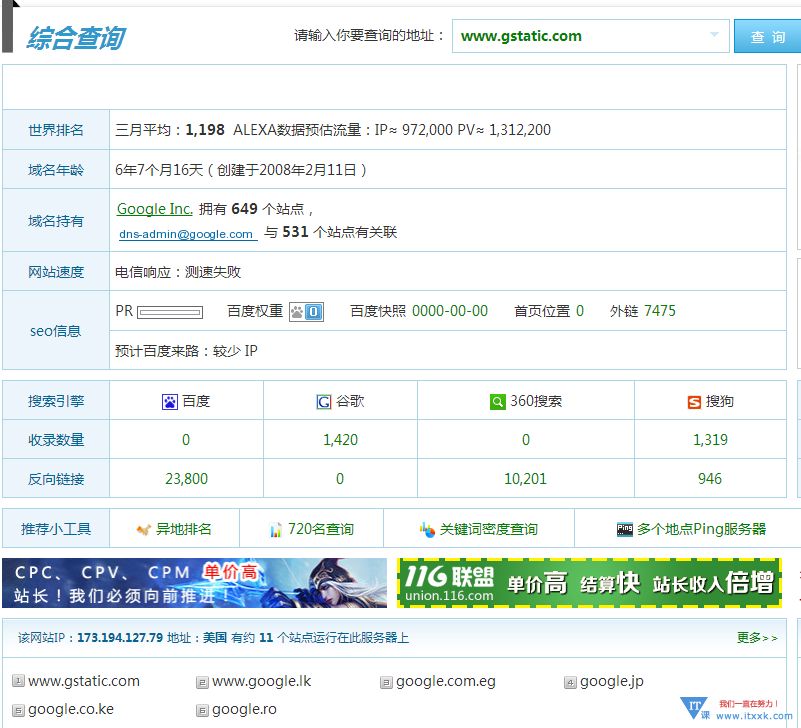Open the www.google.lk site link
The width and height of the screenshot is (801, 728).
(262, 681)
